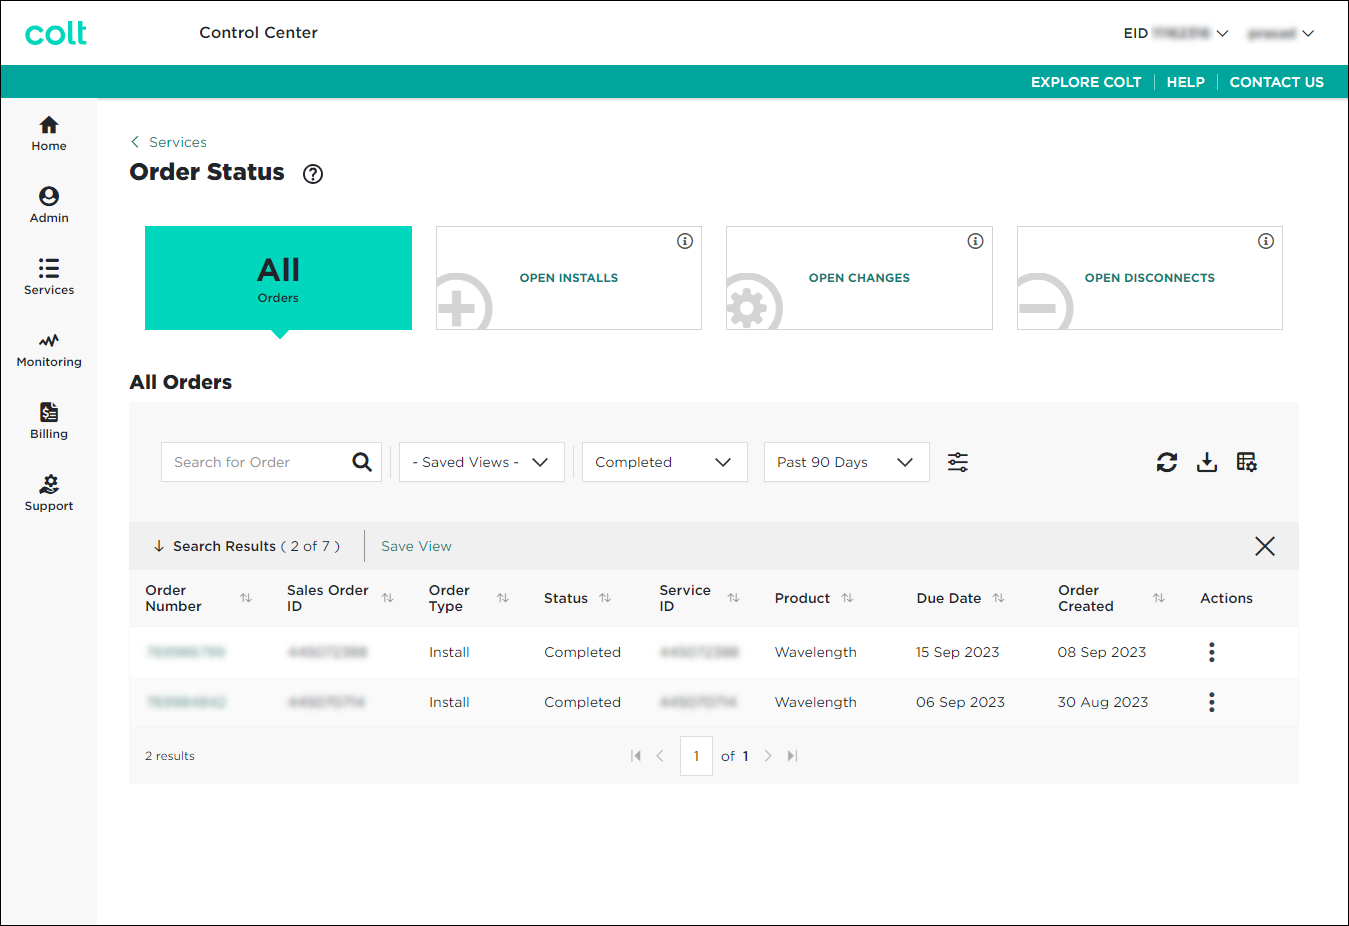
Task: Click the search magnifier icon
Action: pos(362,462)
